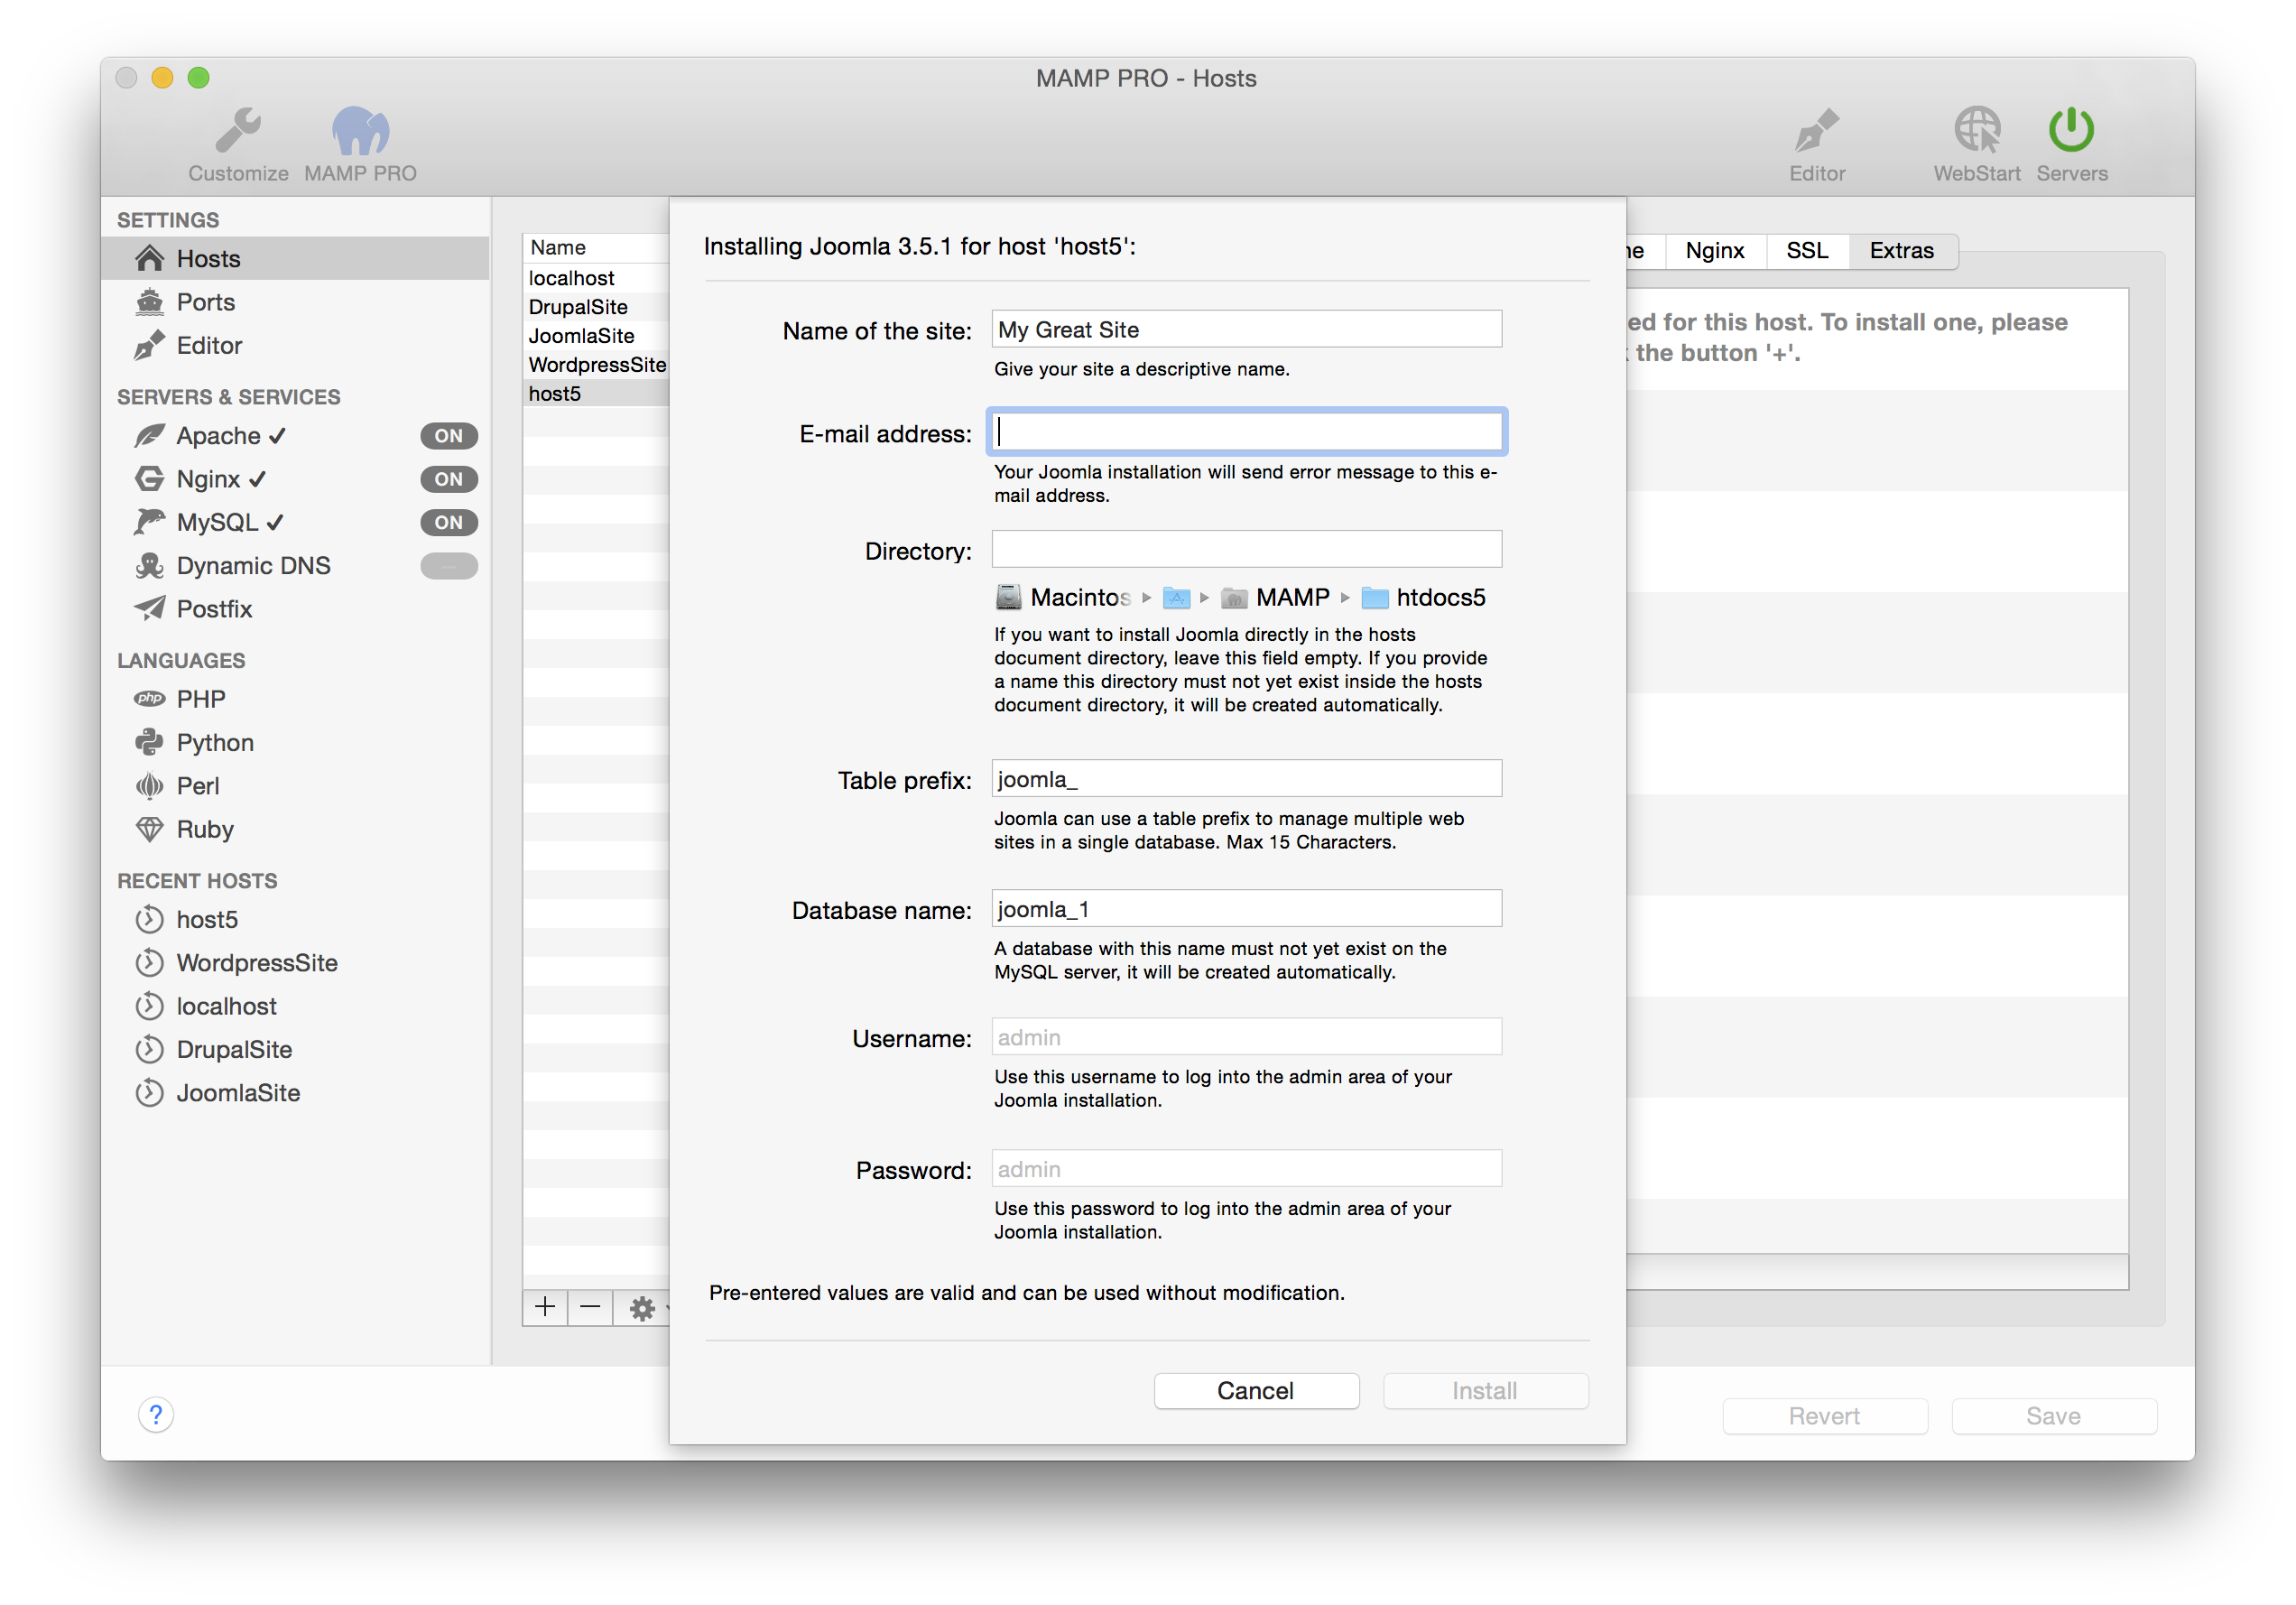Click the Name of the site field
The height and width of the screenshot is (1605, 2296).
(1246, 329)
